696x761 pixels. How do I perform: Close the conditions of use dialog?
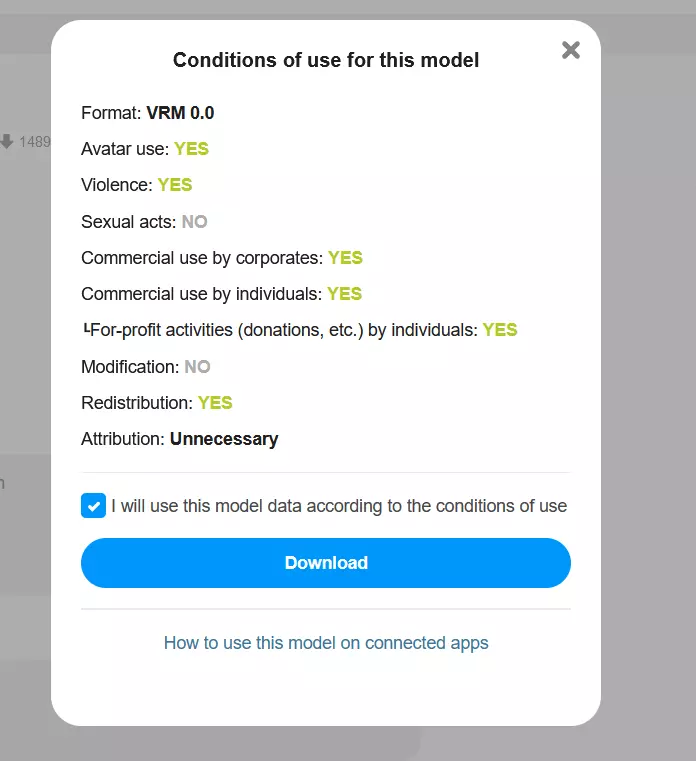(x=571, y=50)
